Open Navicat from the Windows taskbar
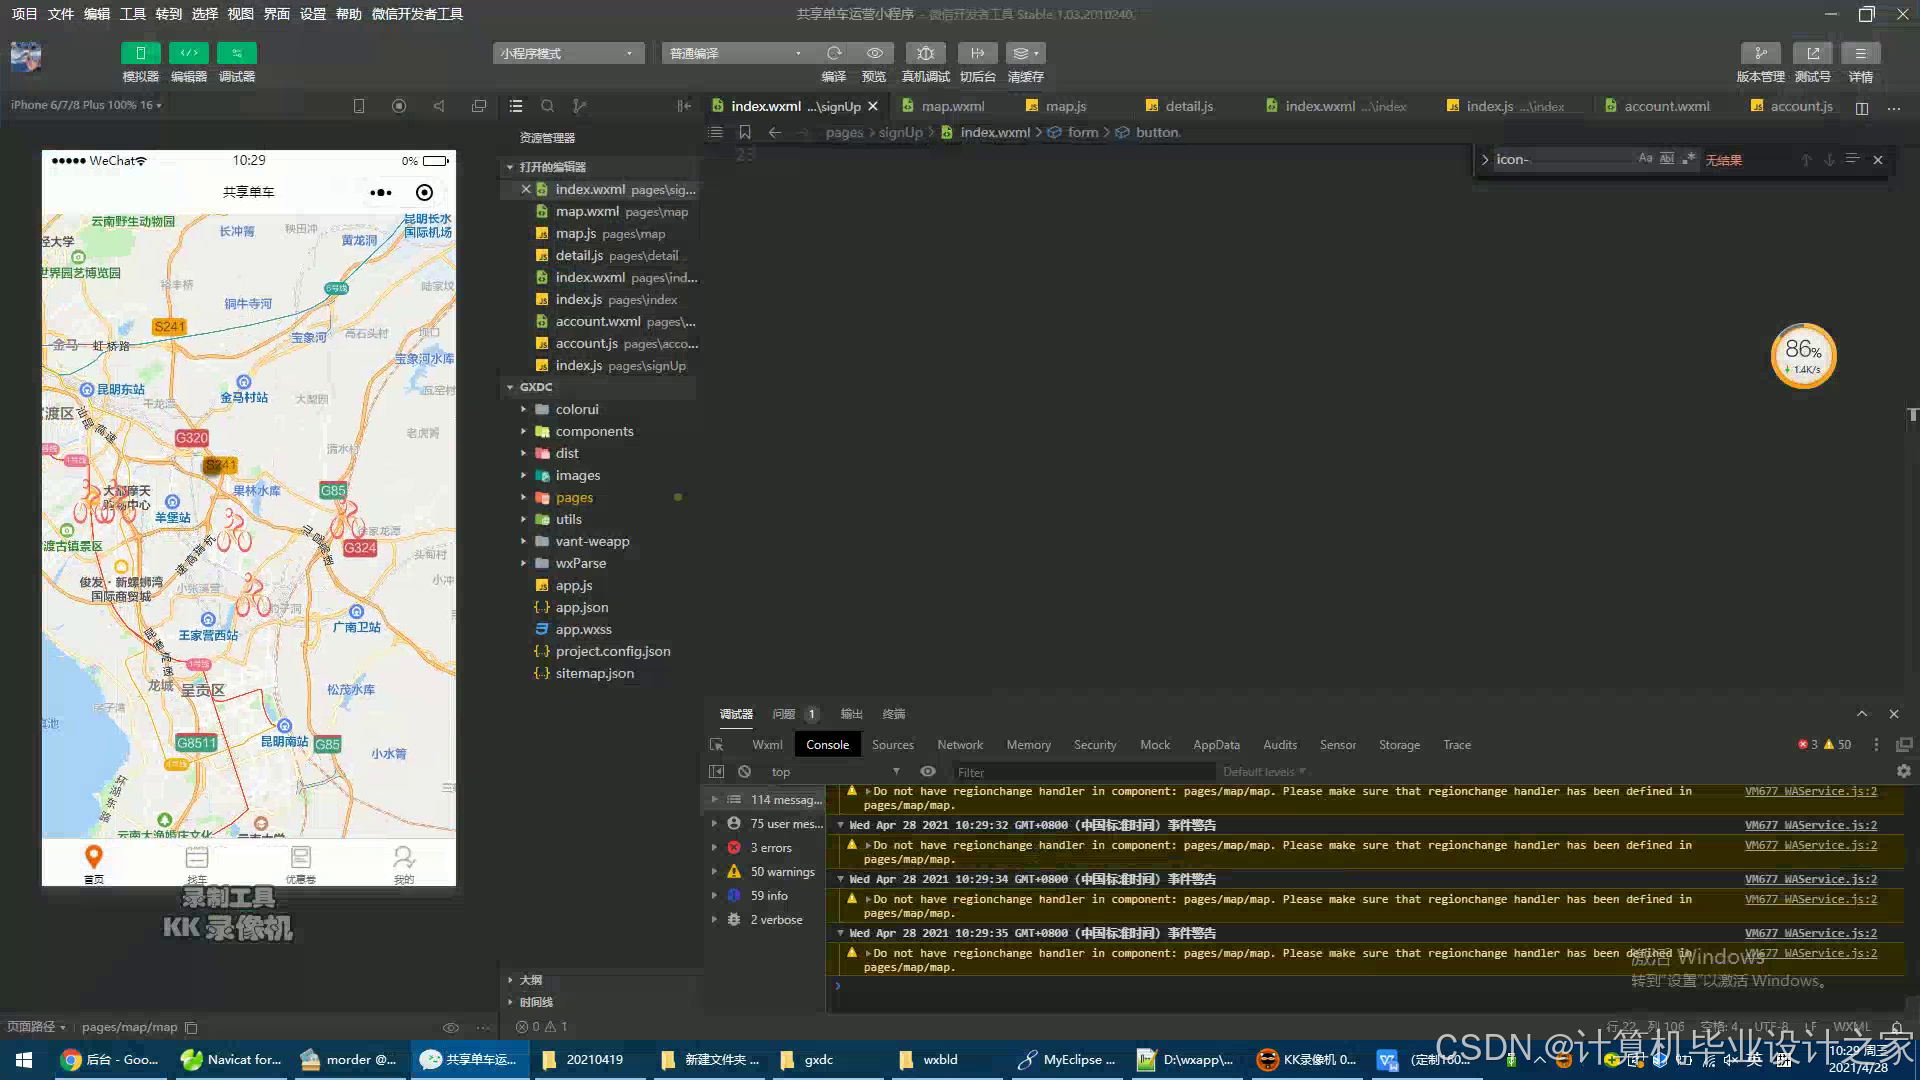 tap(231, 1060)
